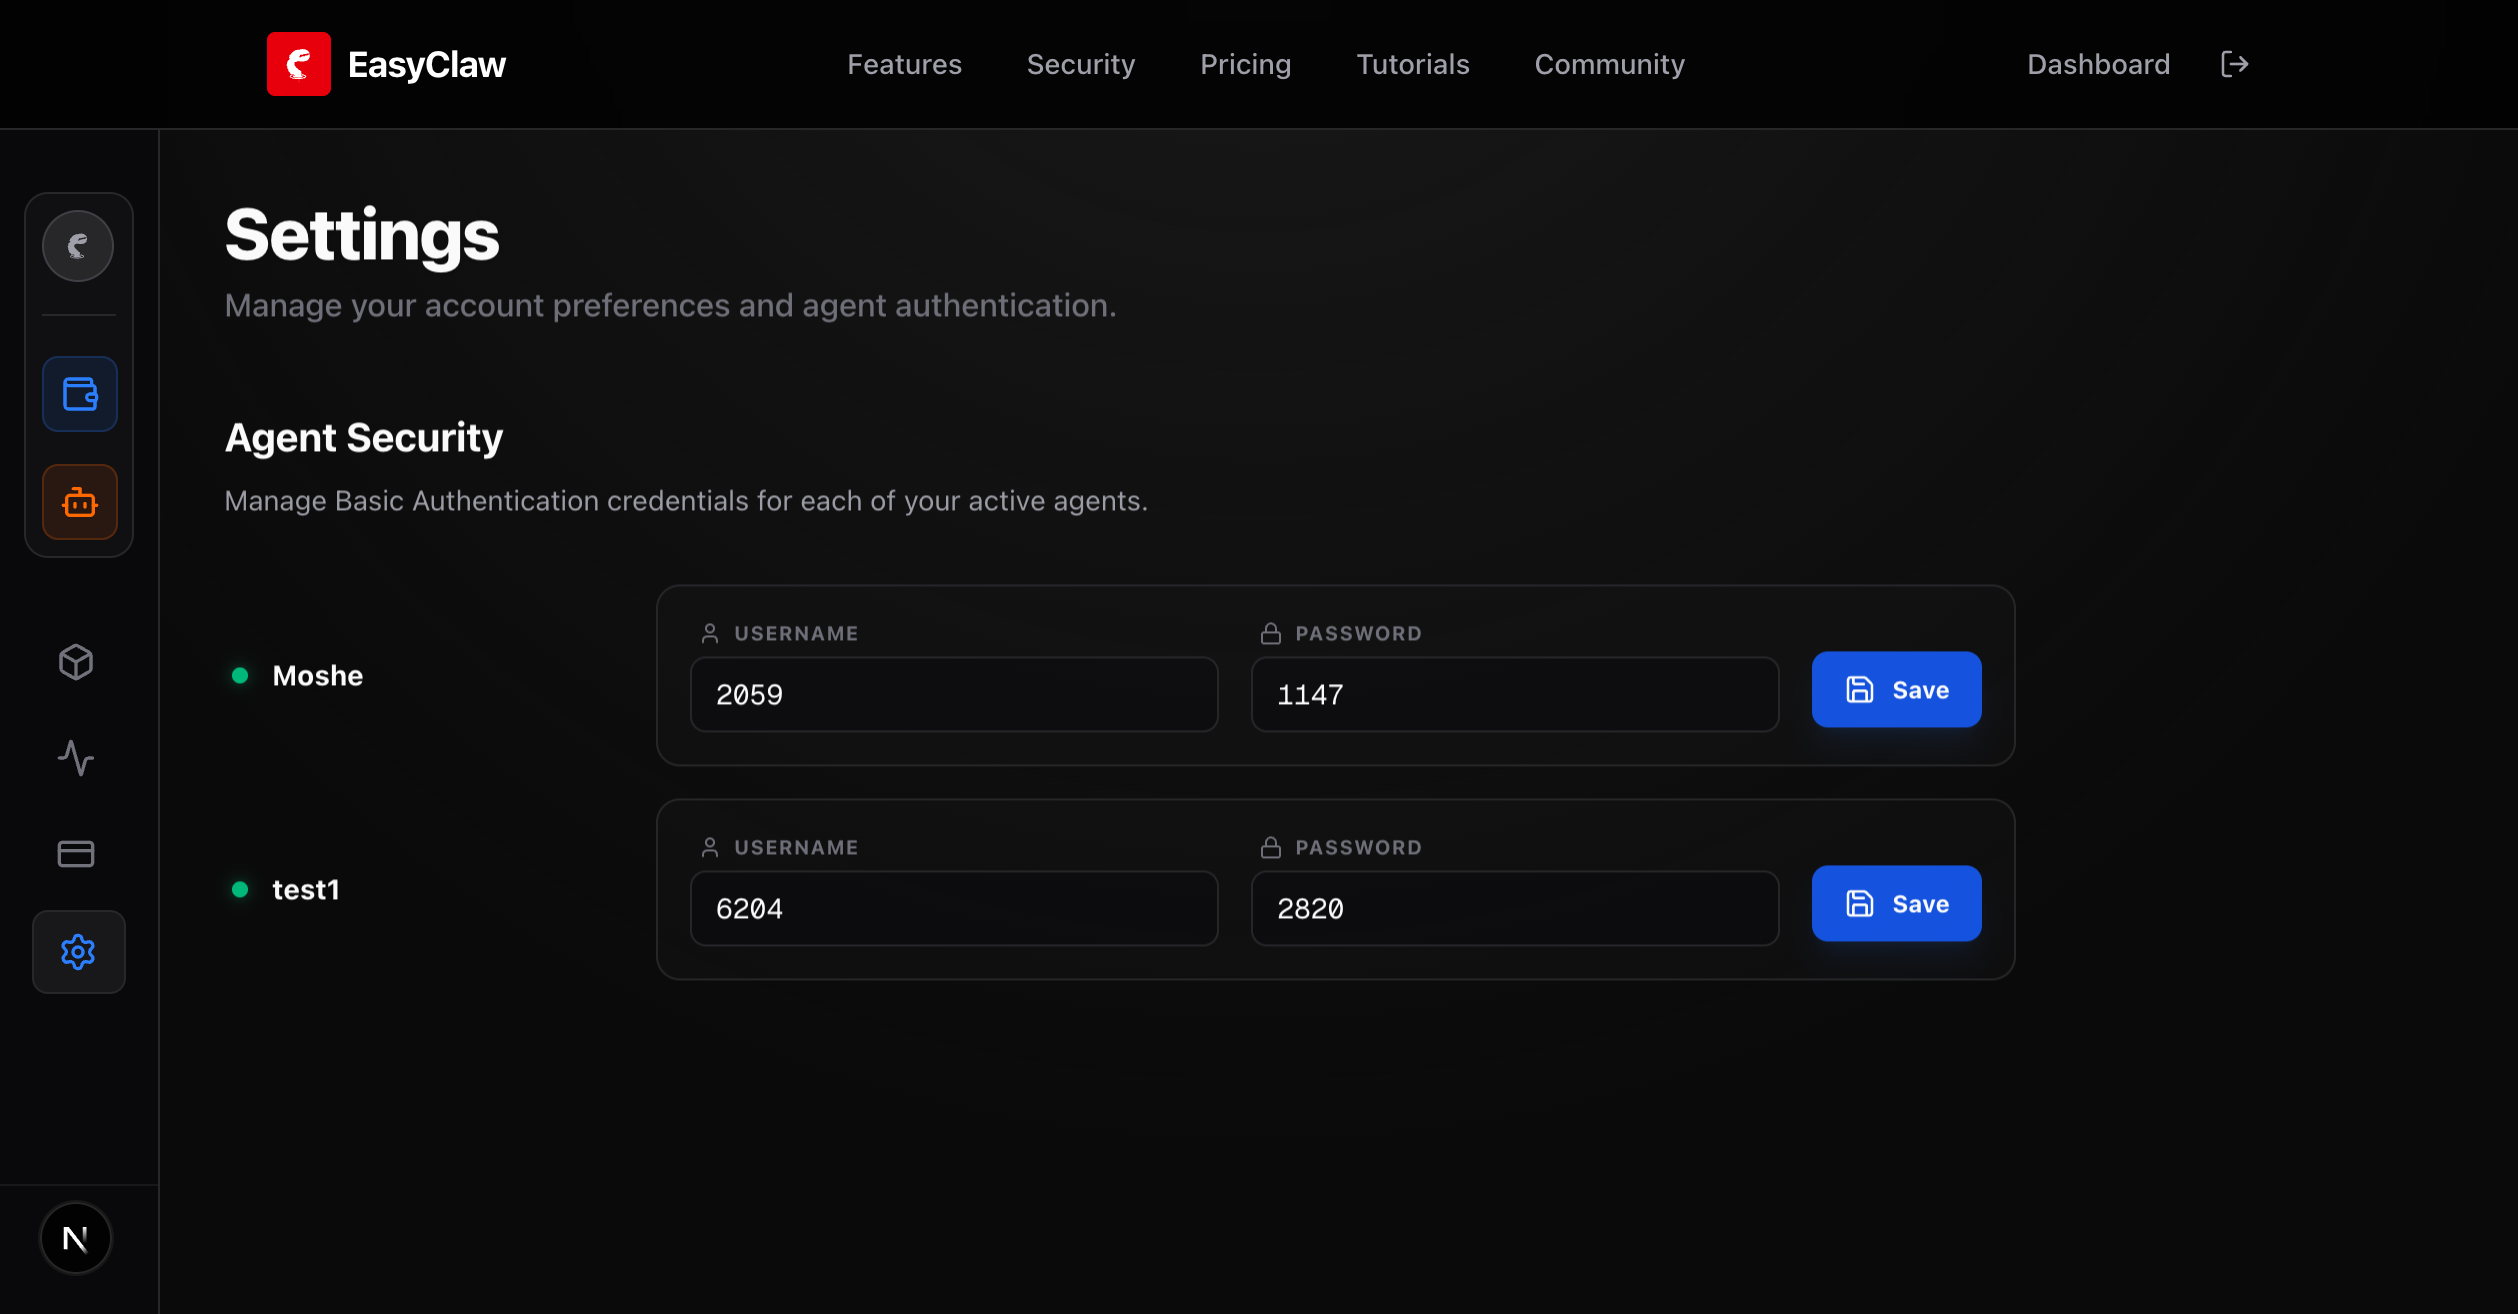Open the settings gear in sidebar

[x=78, y=952]
